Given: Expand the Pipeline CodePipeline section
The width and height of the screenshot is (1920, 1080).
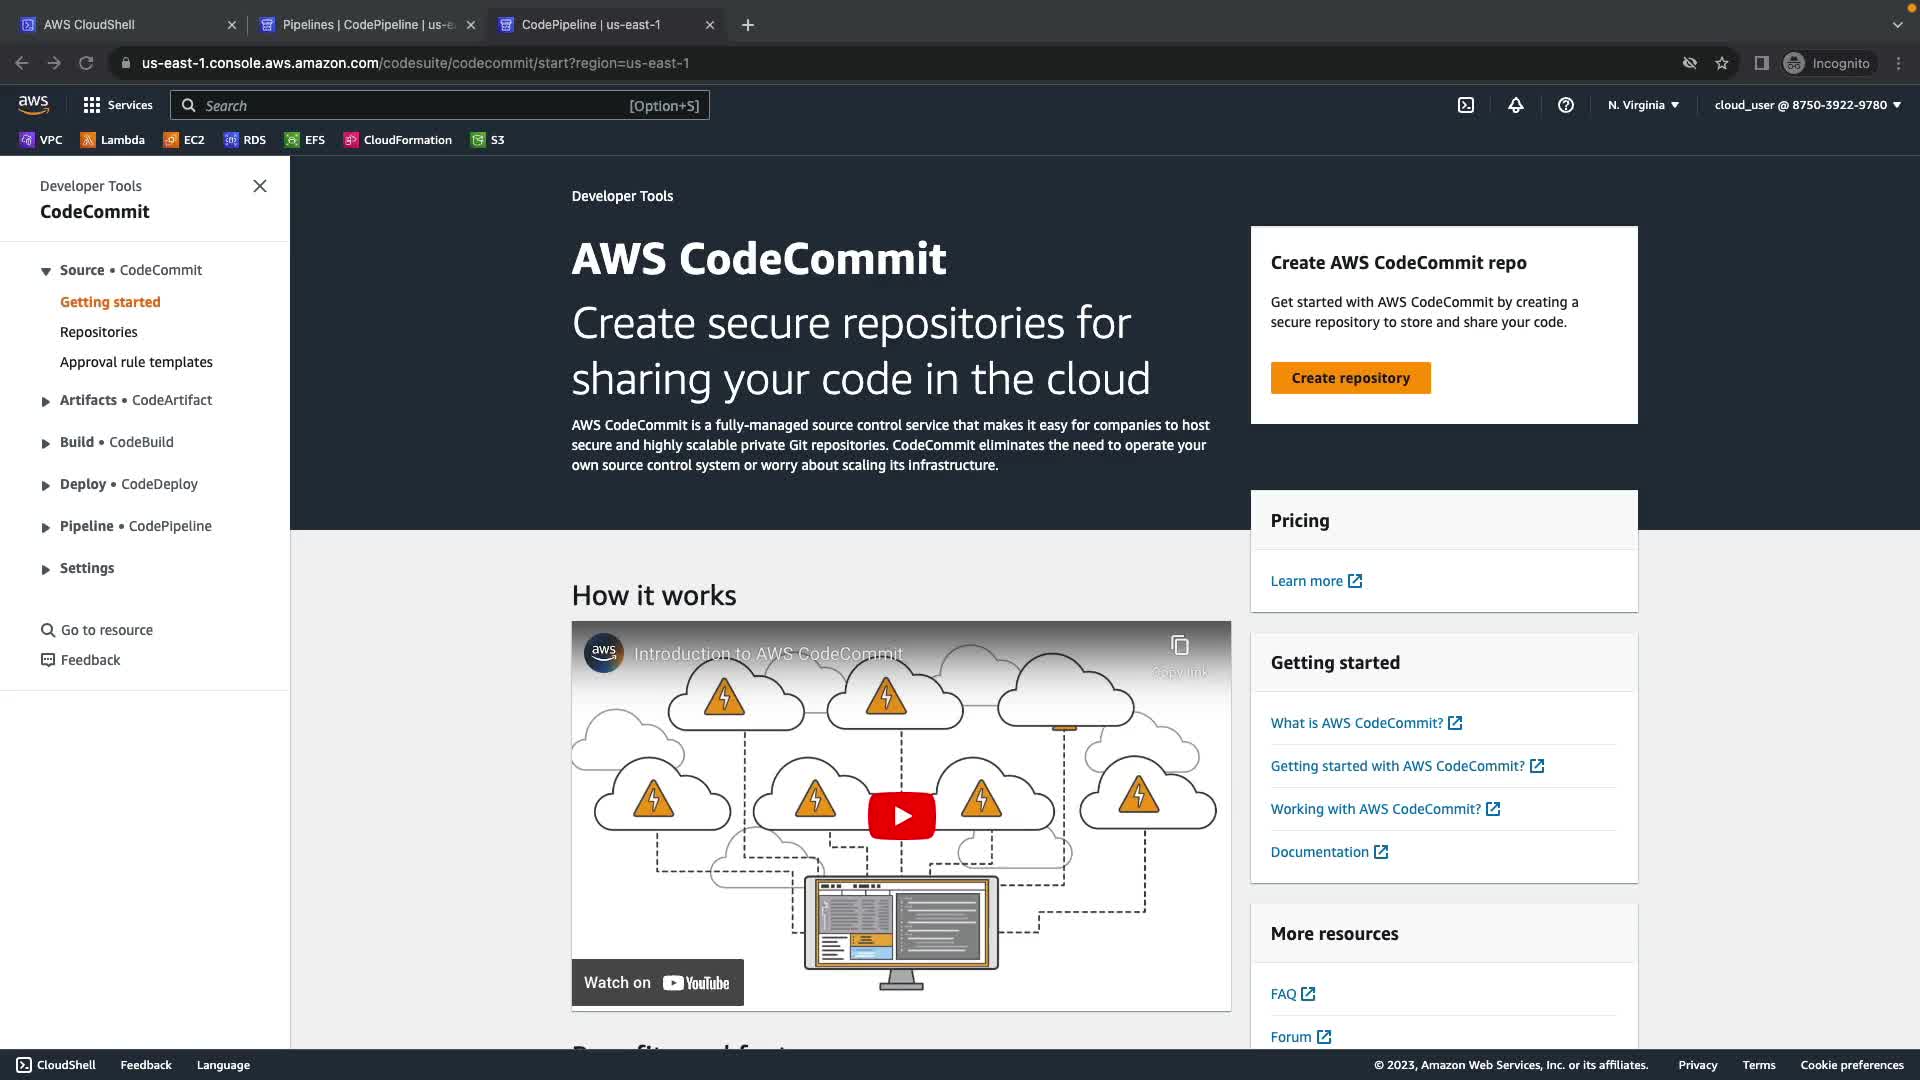Looking at the screenshot, I should (x=45, y=527).
